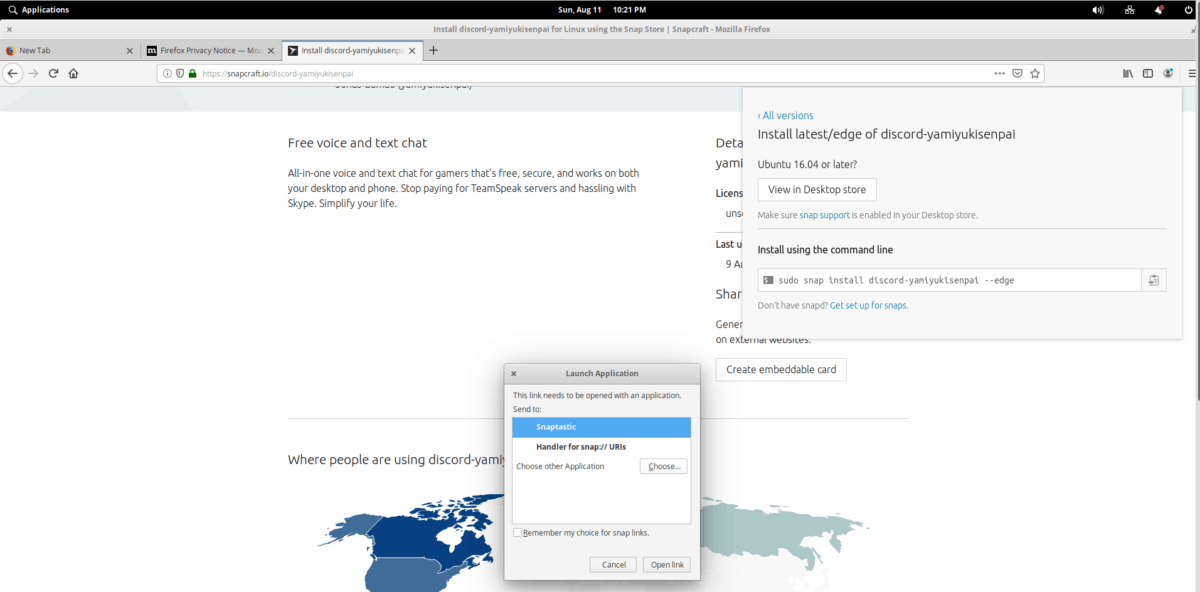Viewport: 1200px width, 592px height.
Task: Click the forward navigation arrow
Action: (33, 73)
